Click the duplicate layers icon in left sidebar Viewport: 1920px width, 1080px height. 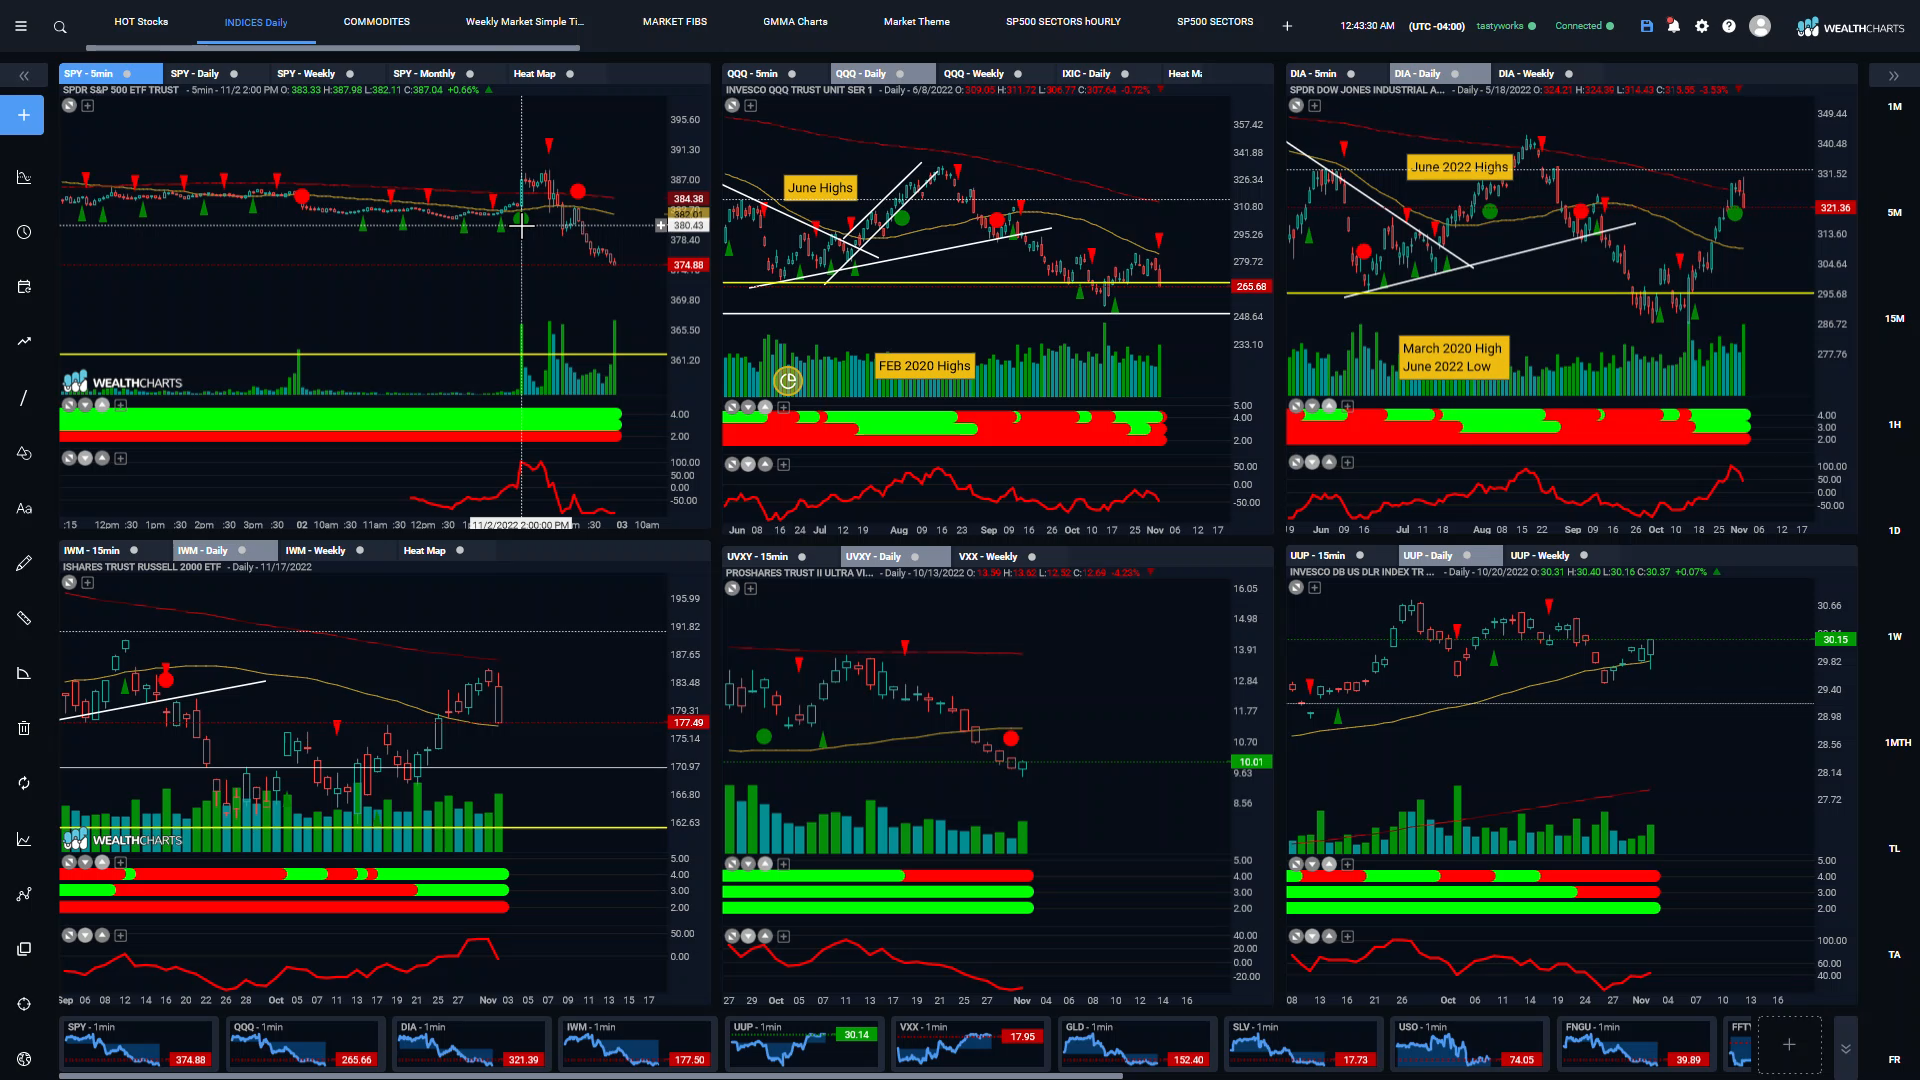pos(24,949)
